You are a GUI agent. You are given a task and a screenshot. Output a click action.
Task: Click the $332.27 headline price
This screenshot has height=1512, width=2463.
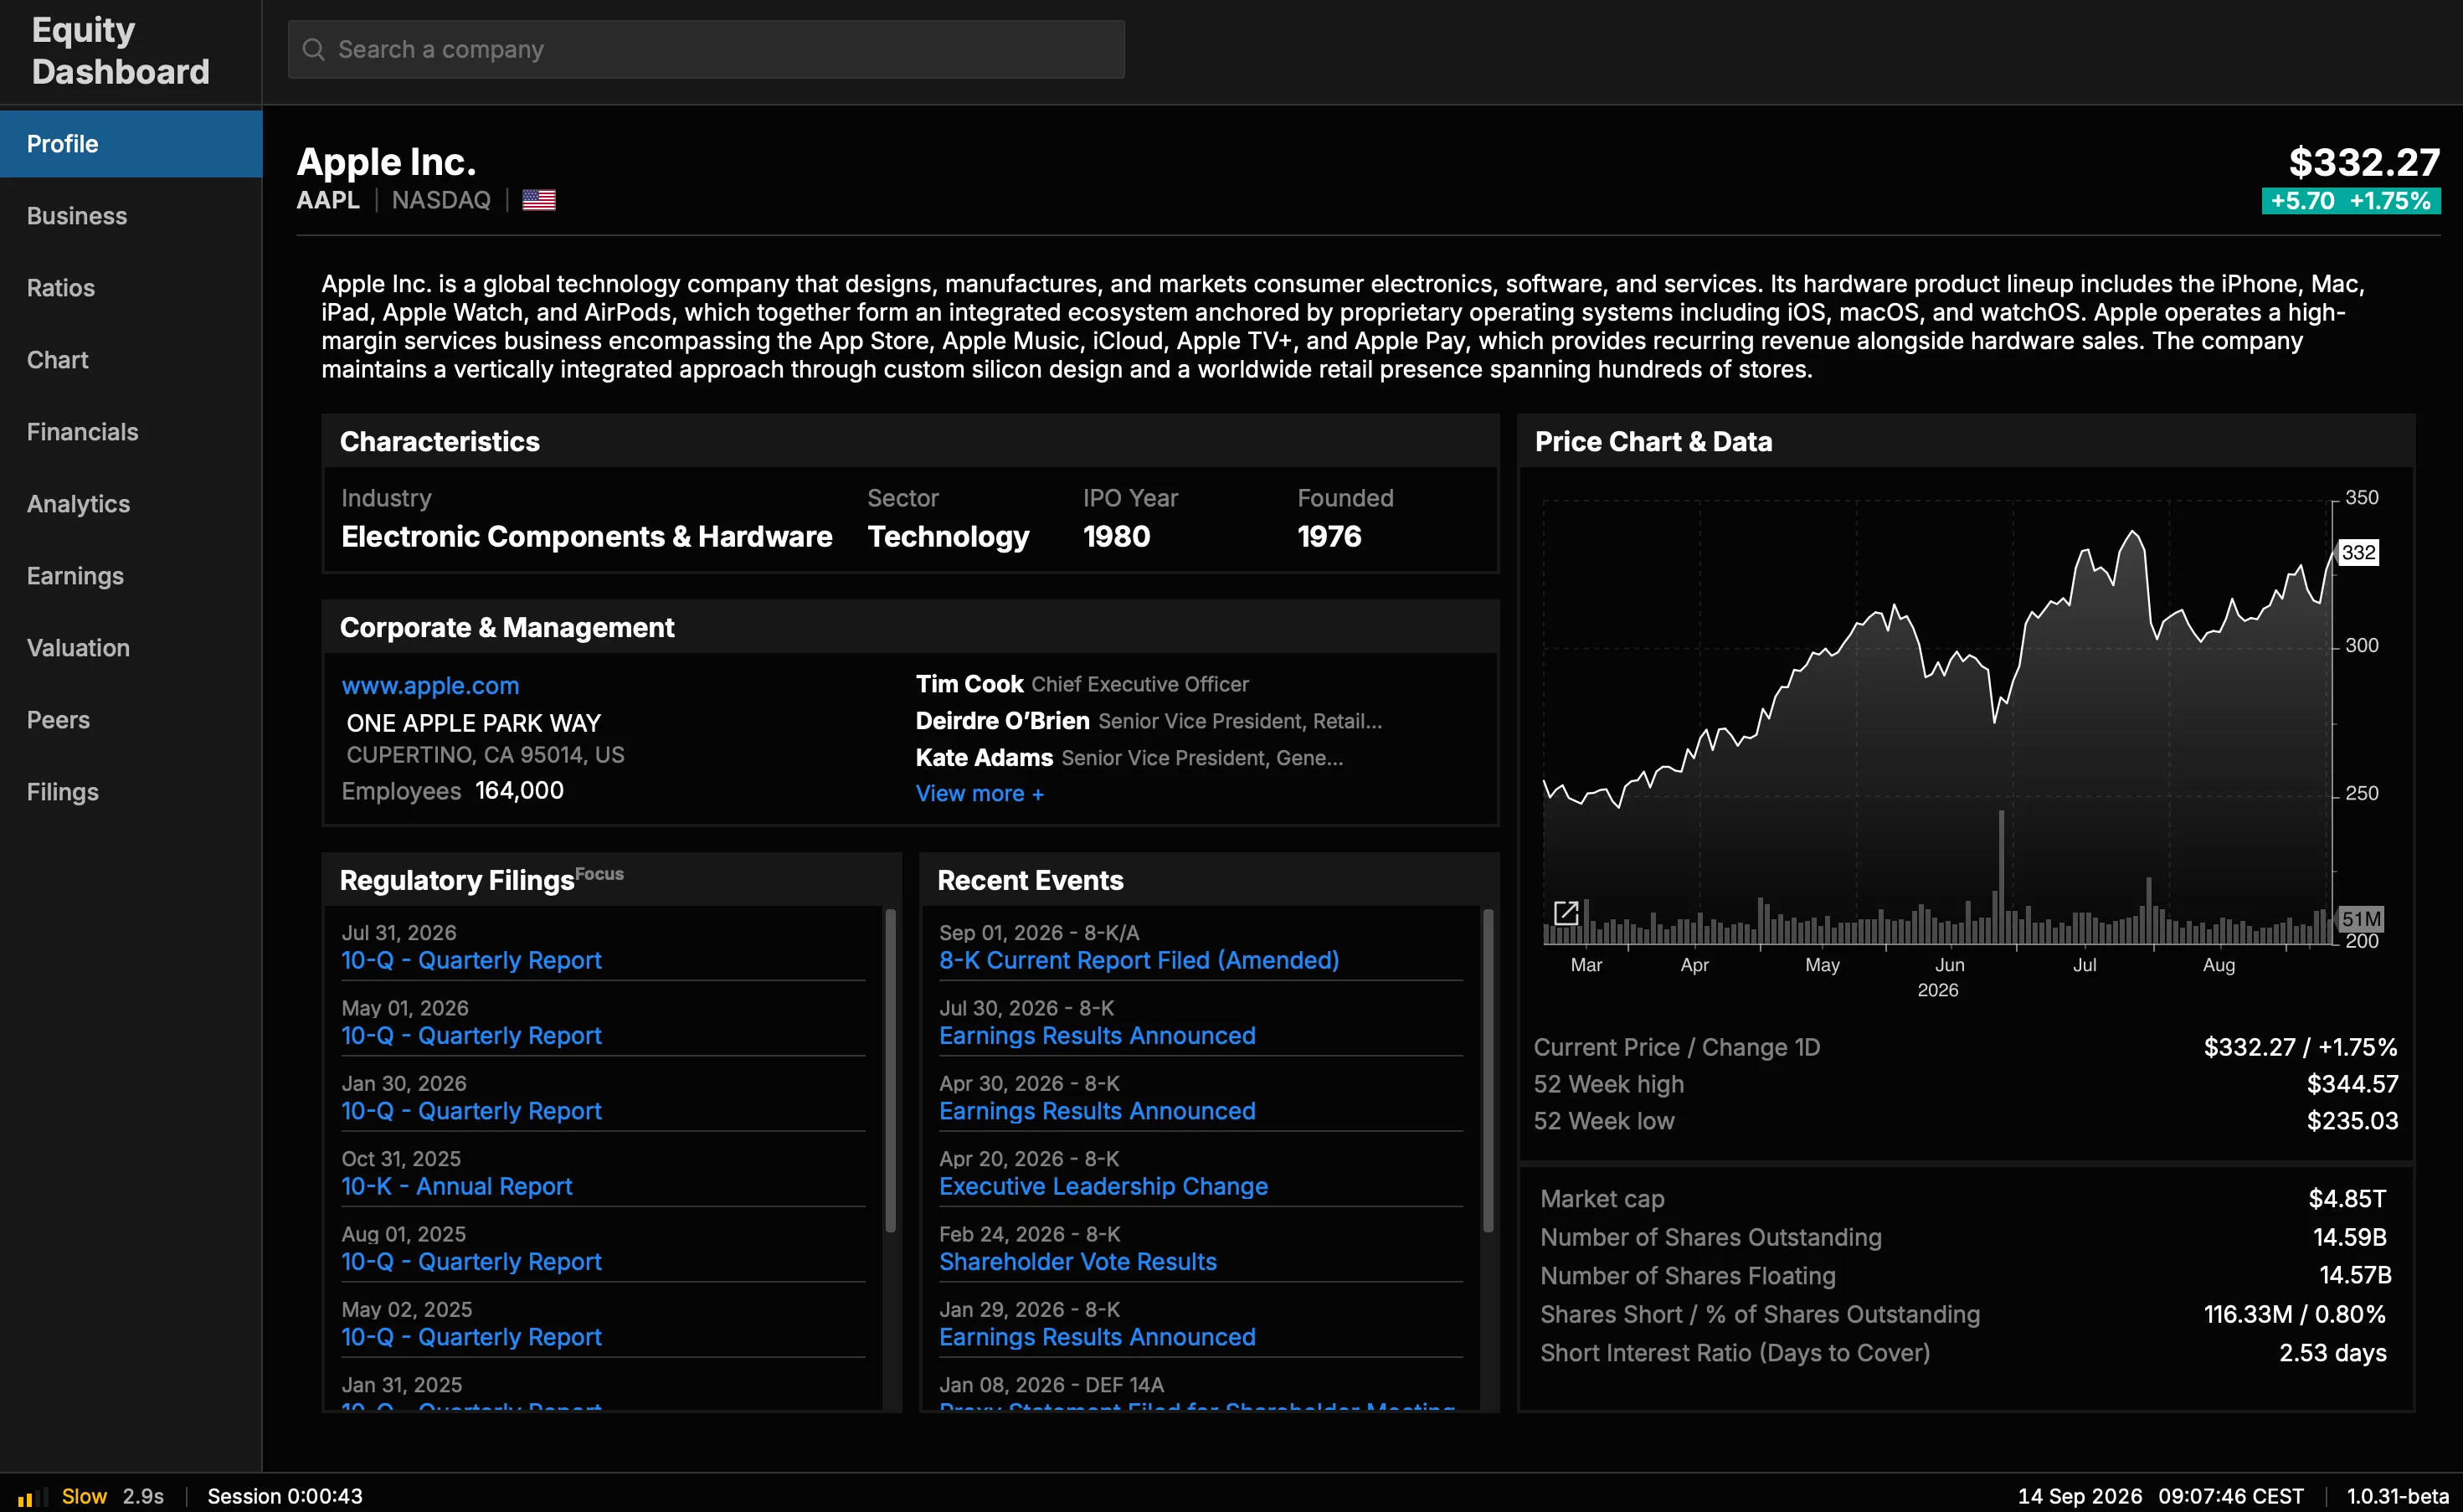[2364, 162]
